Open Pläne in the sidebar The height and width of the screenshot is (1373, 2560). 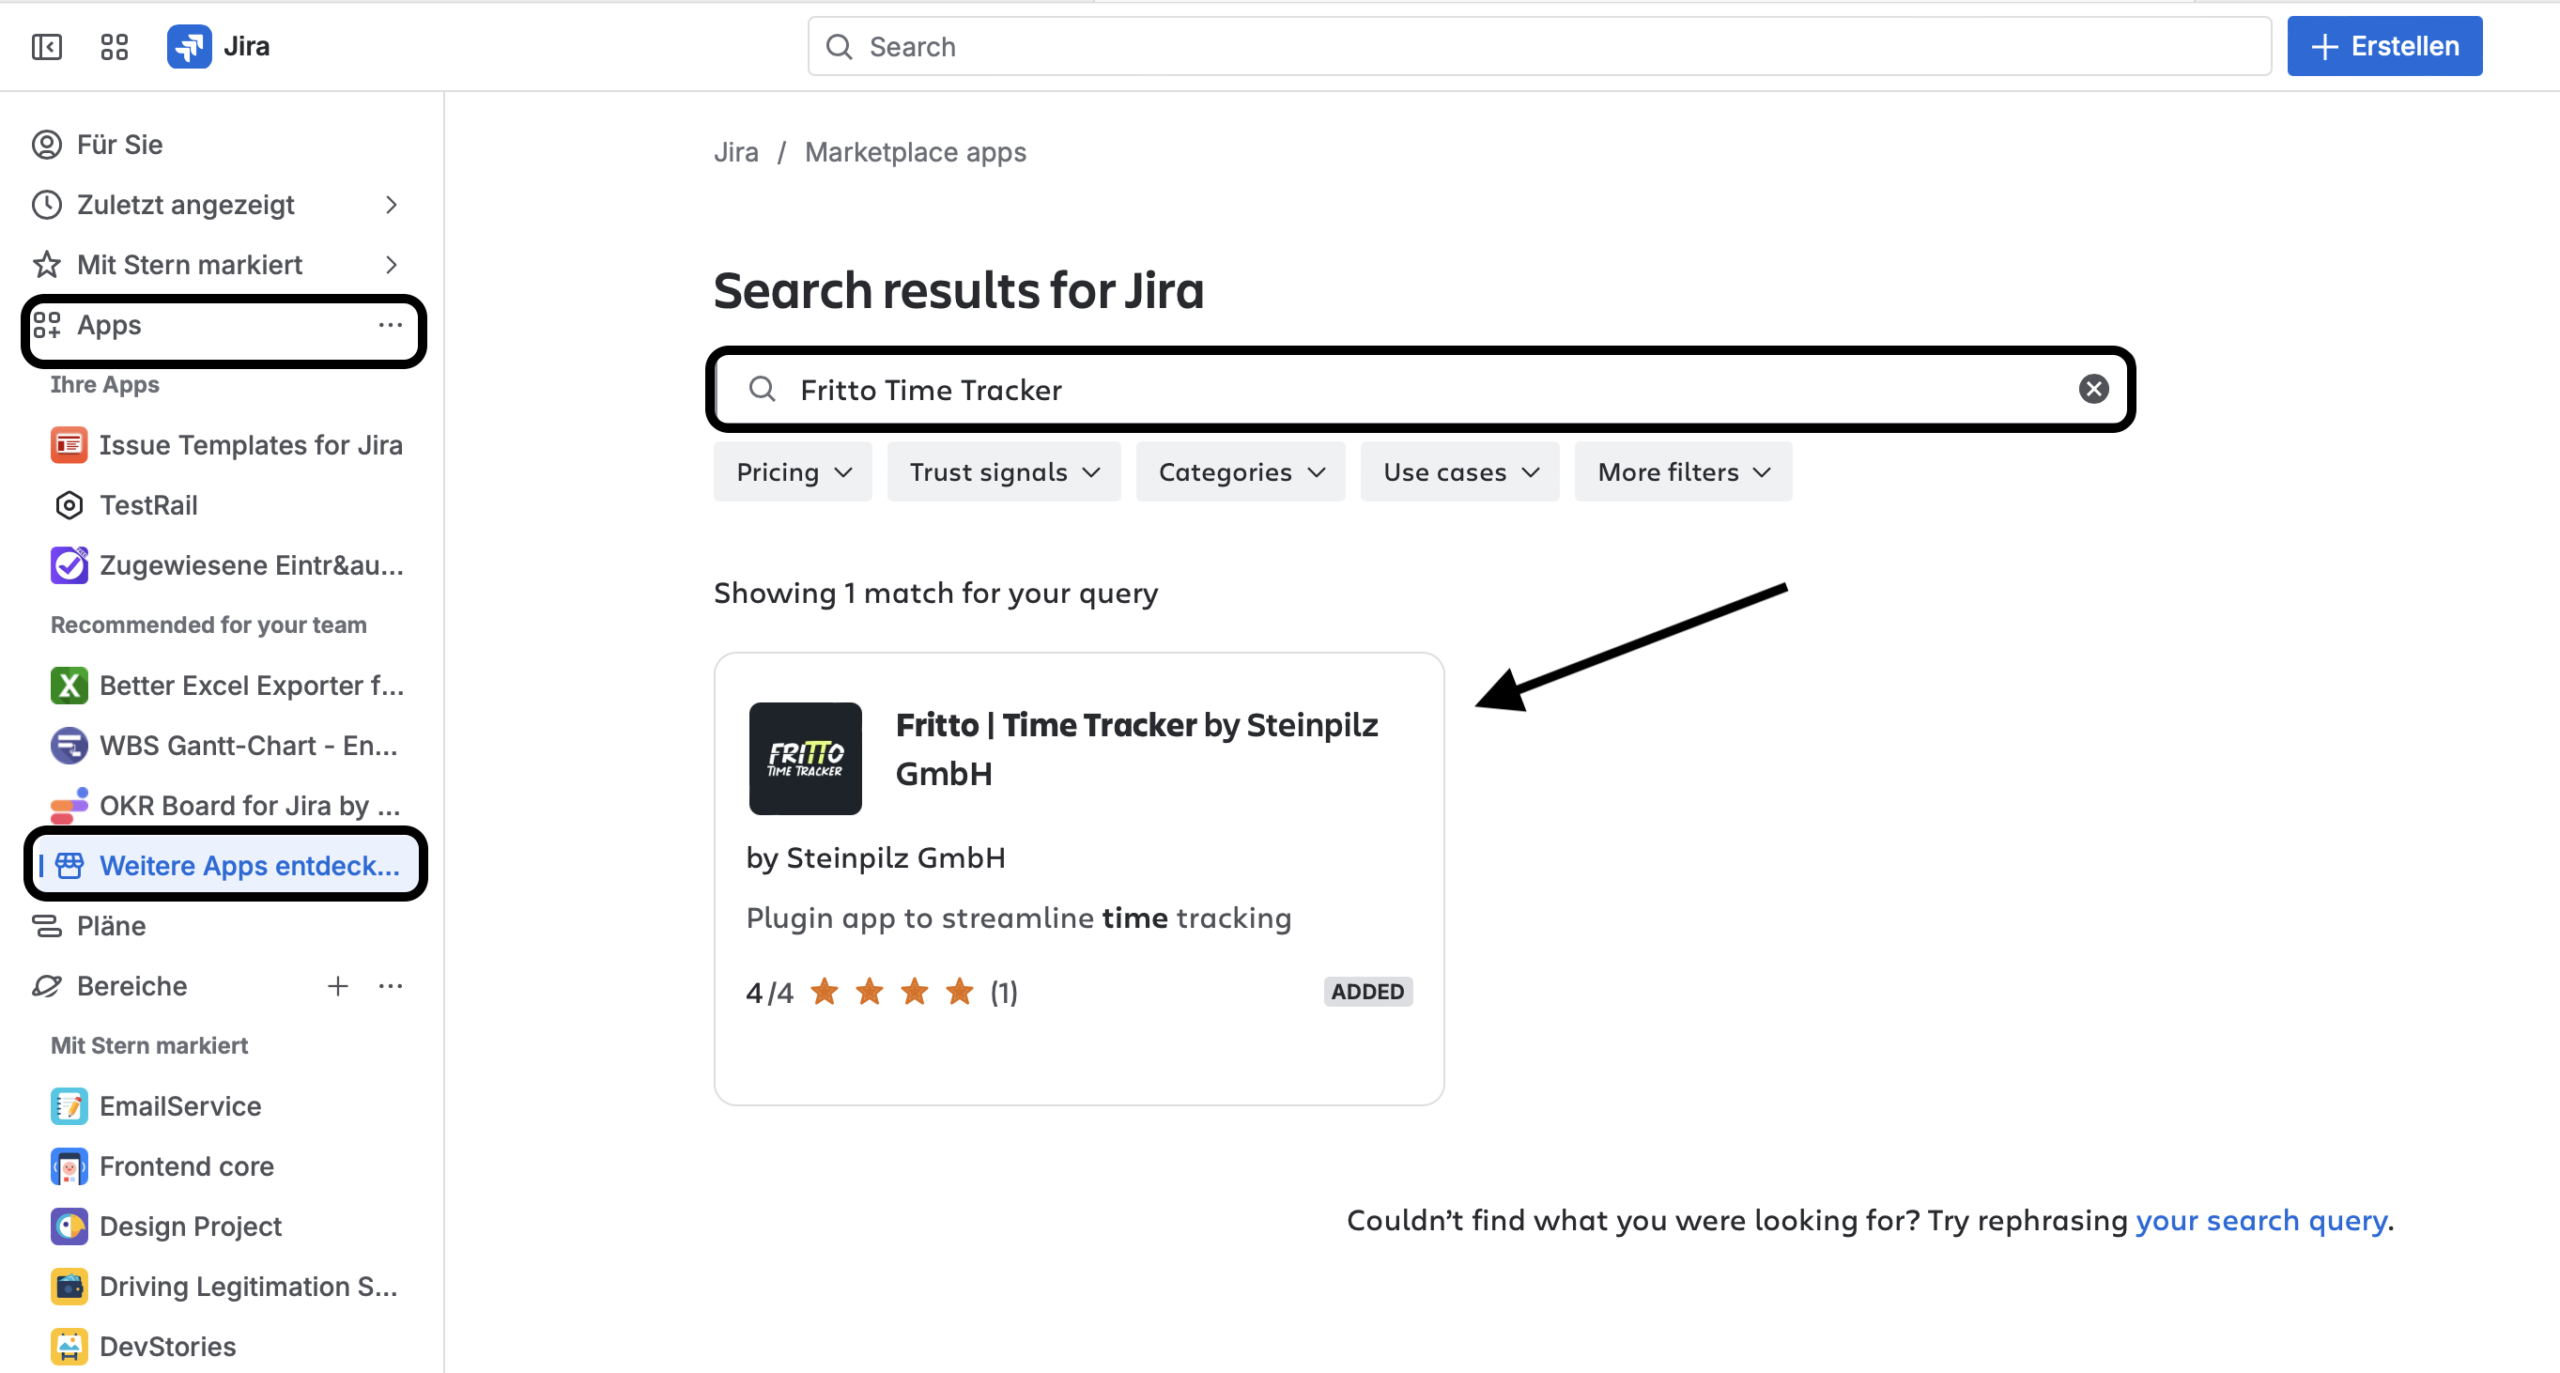[111, 926]
